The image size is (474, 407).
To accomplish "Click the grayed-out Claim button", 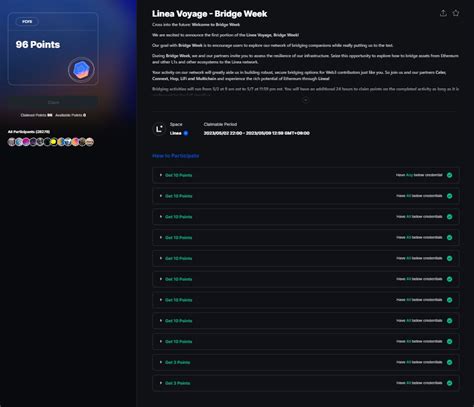I will [x=53, y=102].
